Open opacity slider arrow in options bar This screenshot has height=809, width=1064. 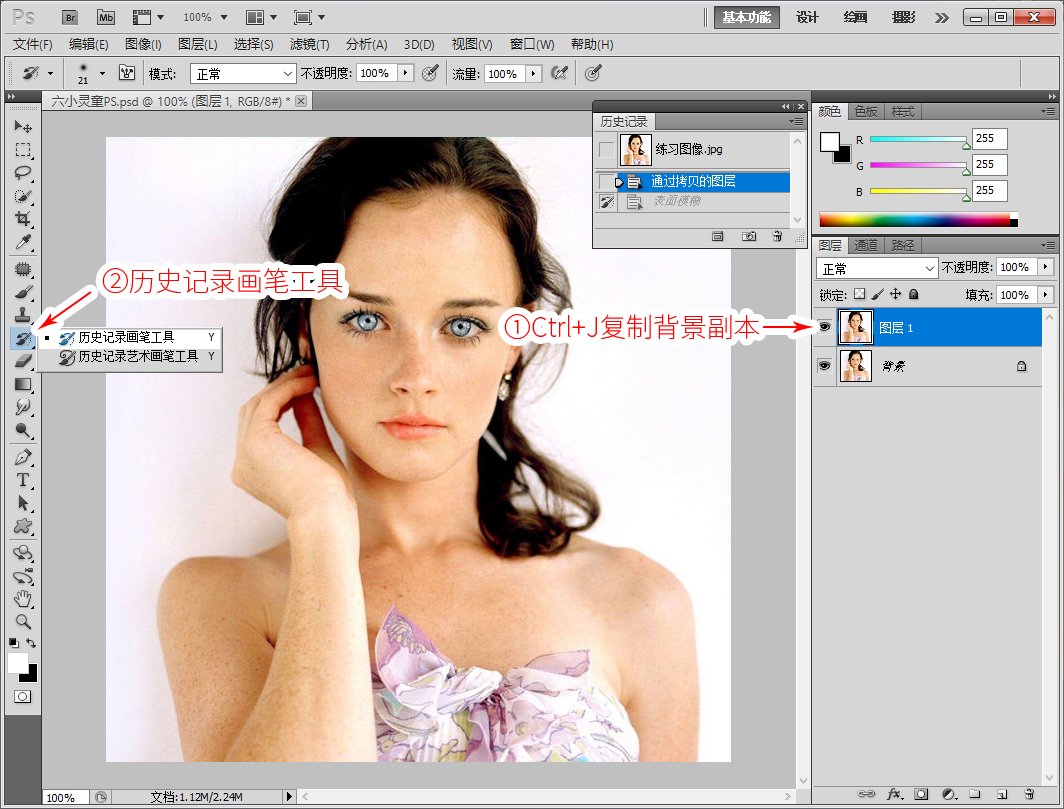click(406, 73)
